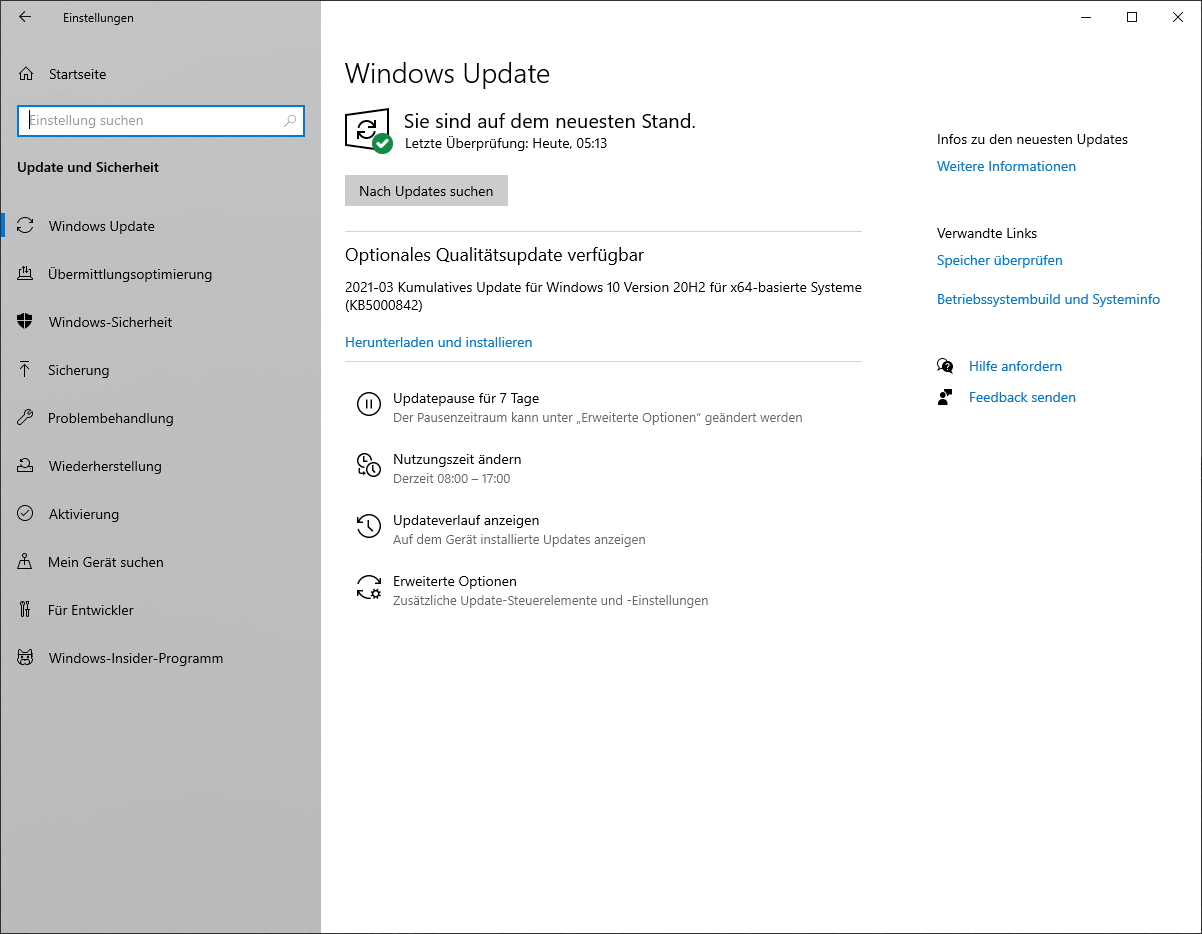The height and width of the screenshot is (934, 1202).
Task: Click the Hilfe anfordern chat icon
Action: pos(945,366)
